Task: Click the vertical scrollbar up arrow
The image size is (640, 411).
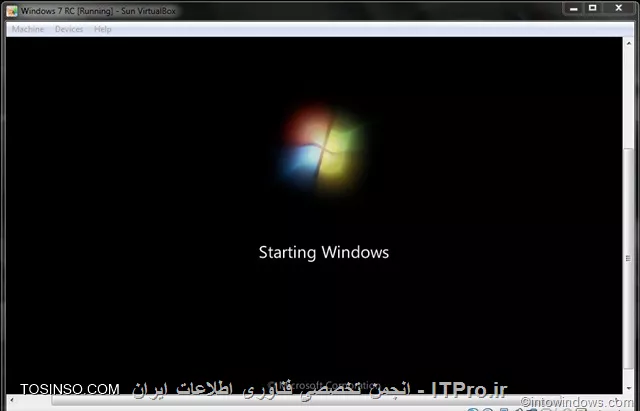Action: tap(629, 42)
